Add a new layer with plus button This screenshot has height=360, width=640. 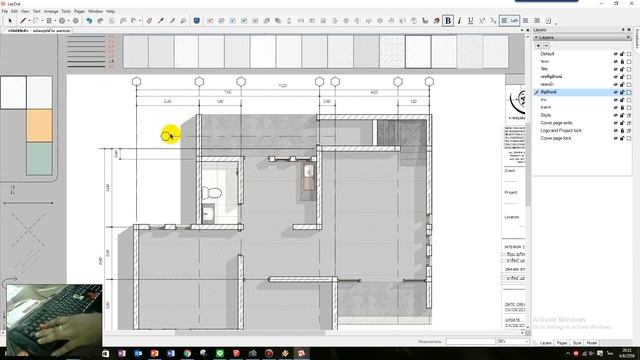click(538, 46)
